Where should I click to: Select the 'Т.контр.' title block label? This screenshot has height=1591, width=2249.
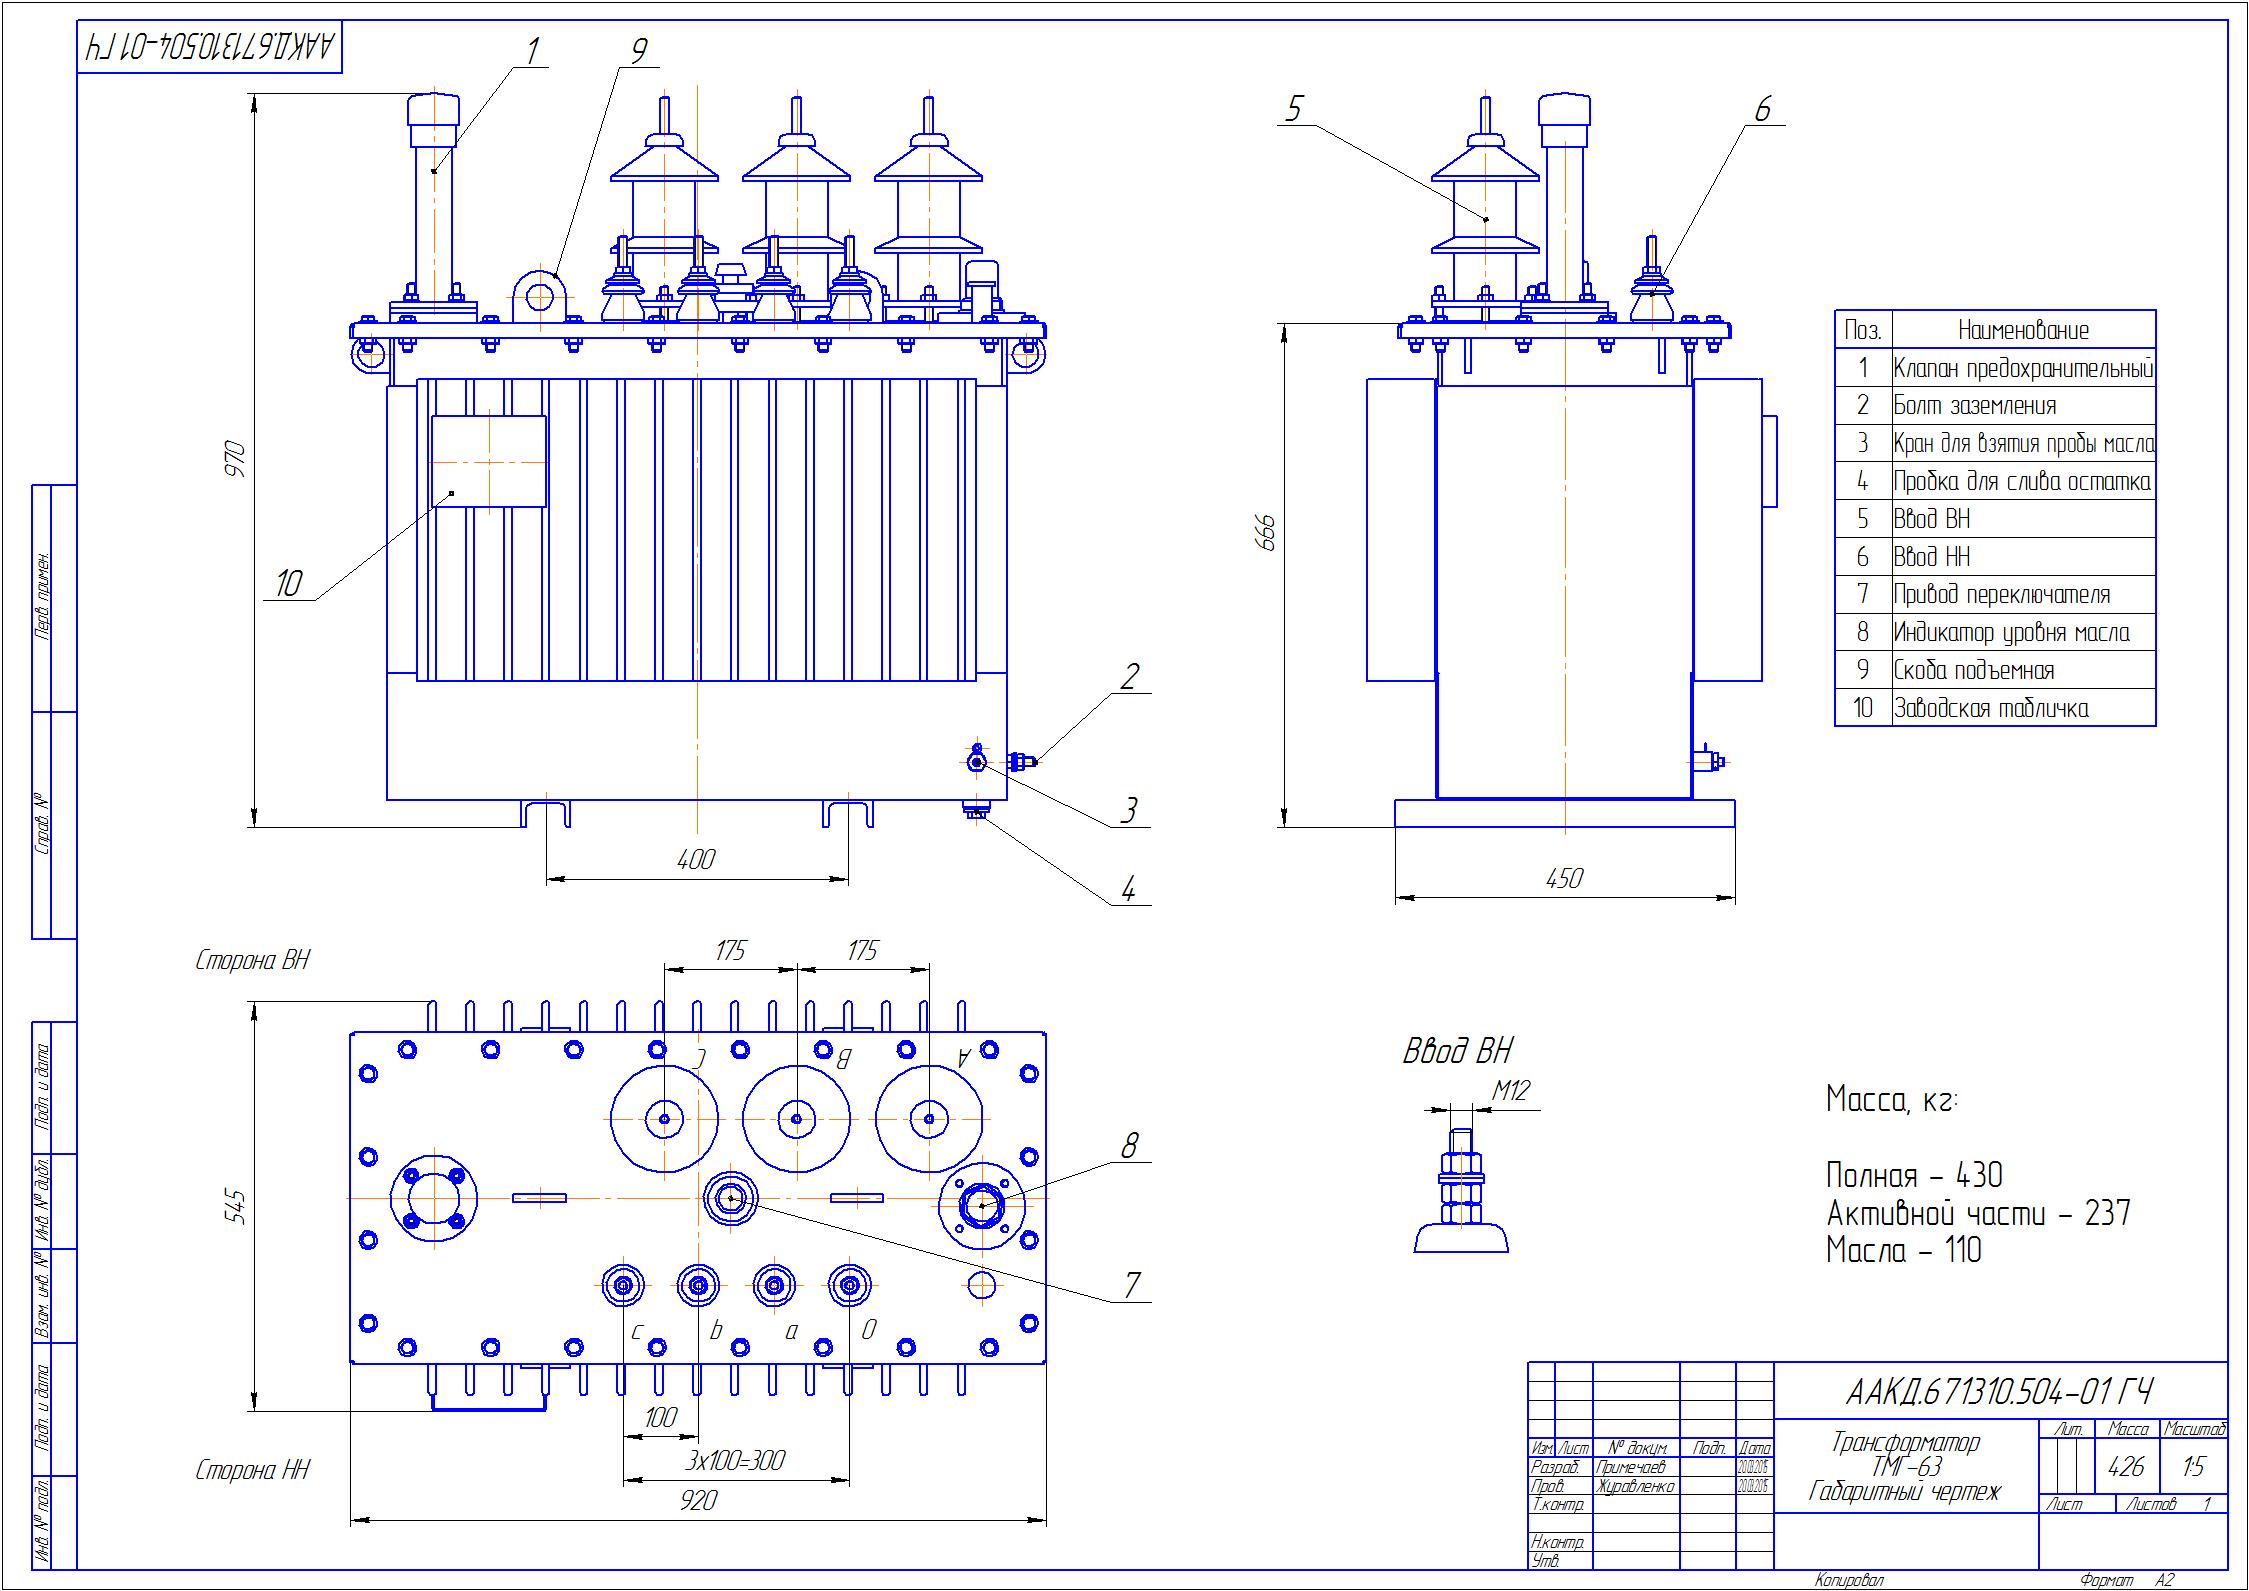point(1557,1505)
